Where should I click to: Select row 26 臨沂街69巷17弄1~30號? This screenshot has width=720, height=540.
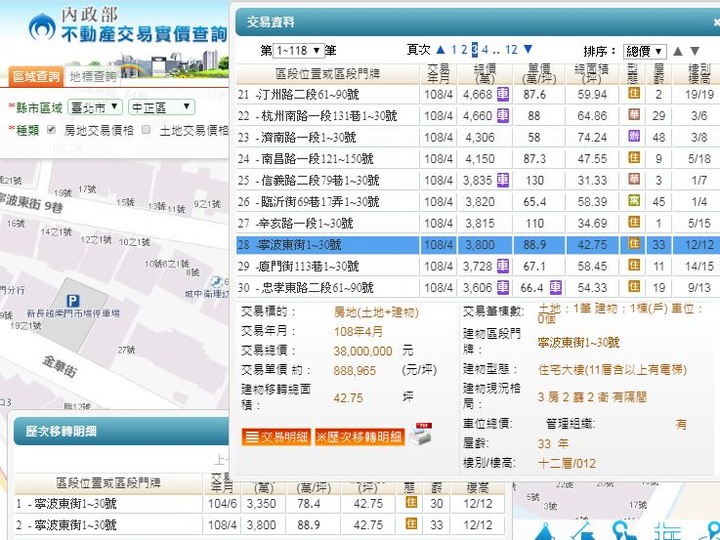tap(478, 202)
